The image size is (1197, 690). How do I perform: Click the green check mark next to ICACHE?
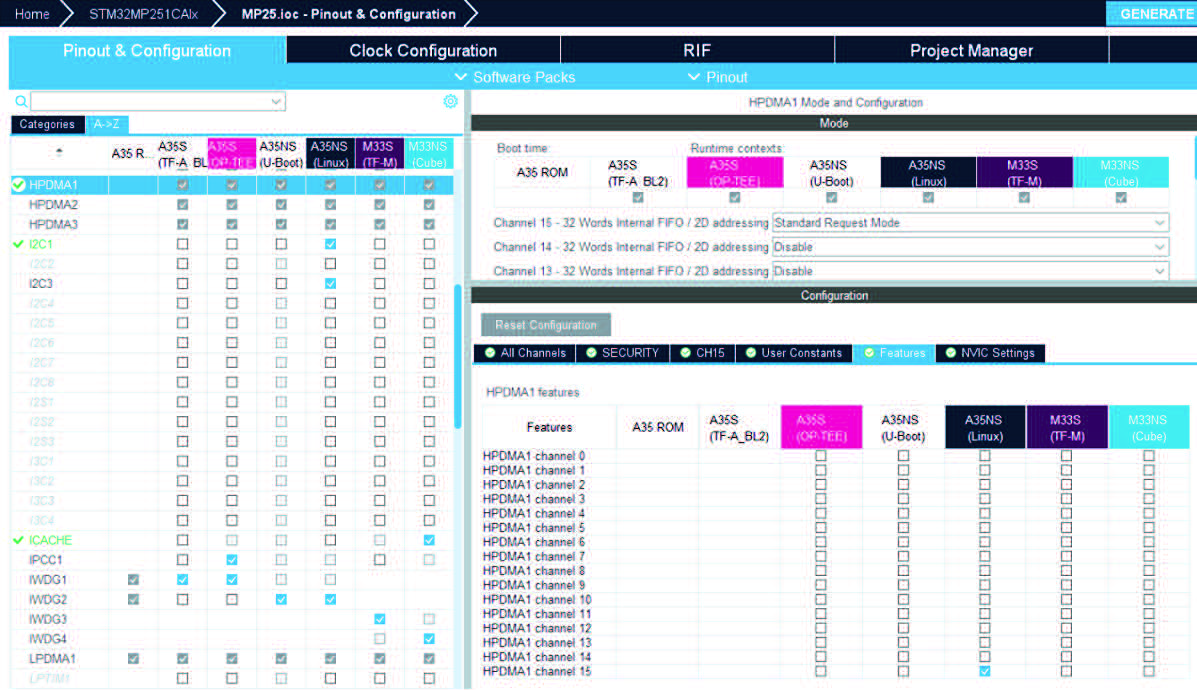click(x=19, y=540)
